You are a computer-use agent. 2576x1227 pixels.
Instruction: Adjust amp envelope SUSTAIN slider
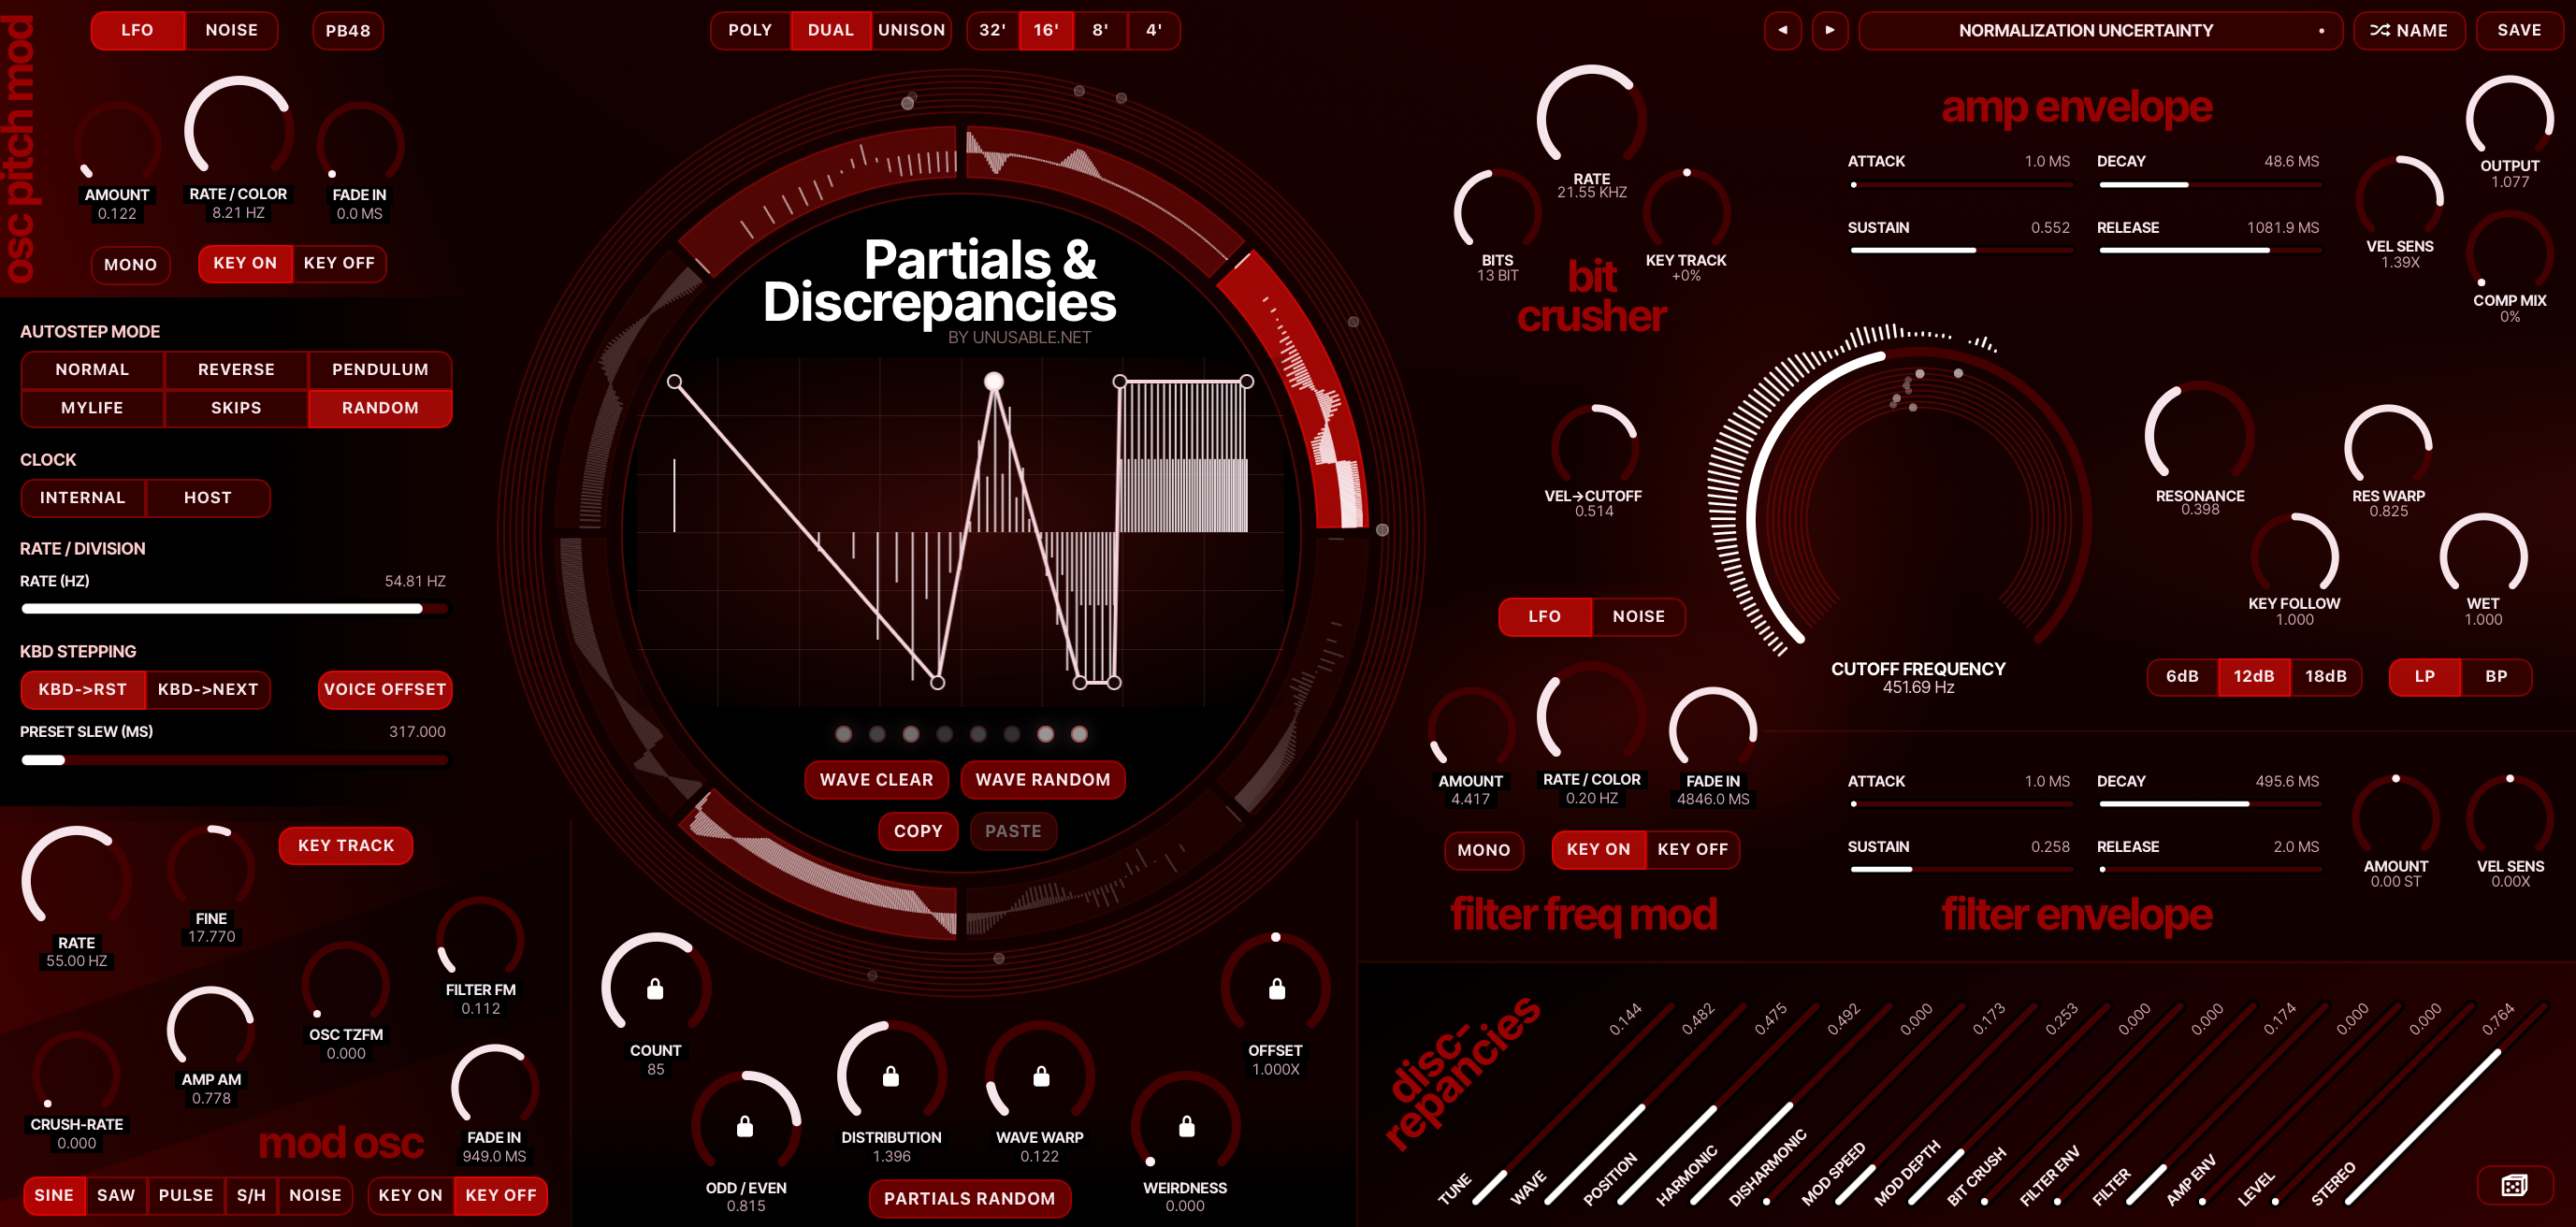1961,250
